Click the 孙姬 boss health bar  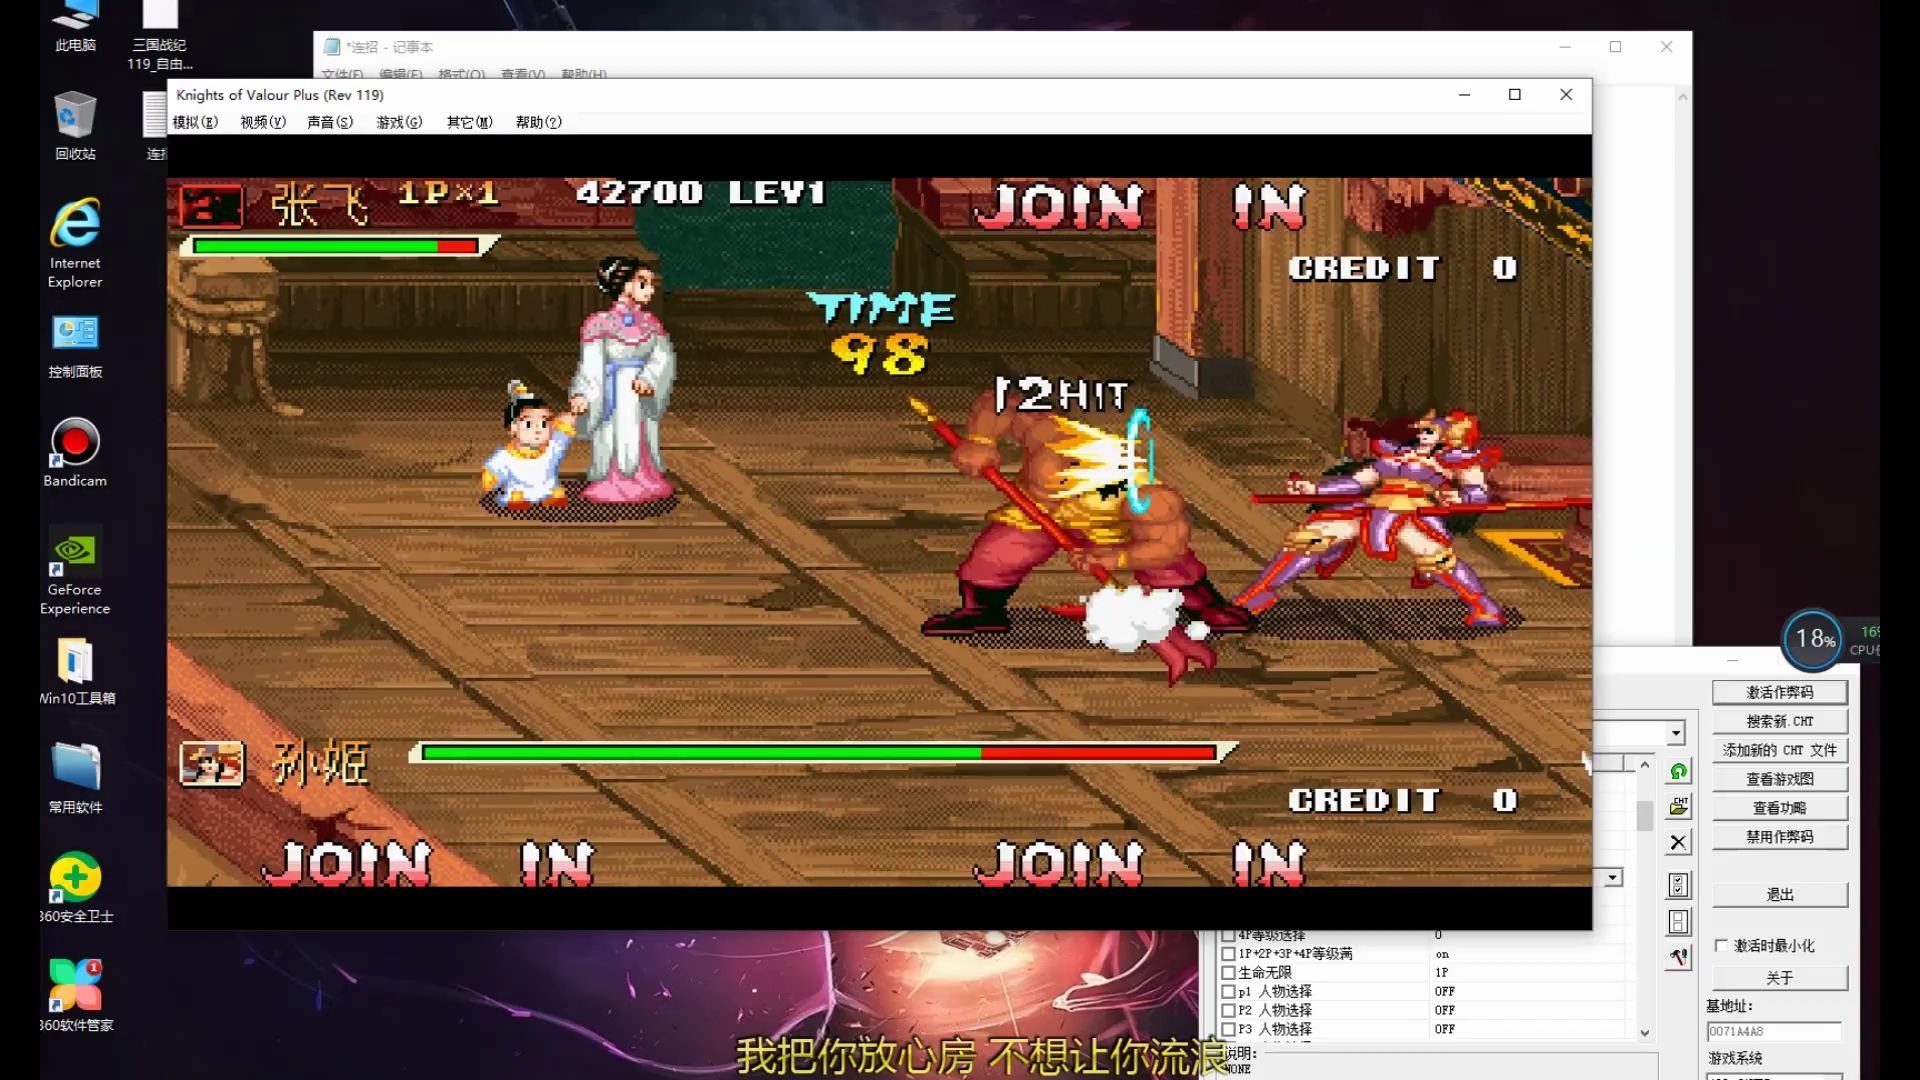822,753
